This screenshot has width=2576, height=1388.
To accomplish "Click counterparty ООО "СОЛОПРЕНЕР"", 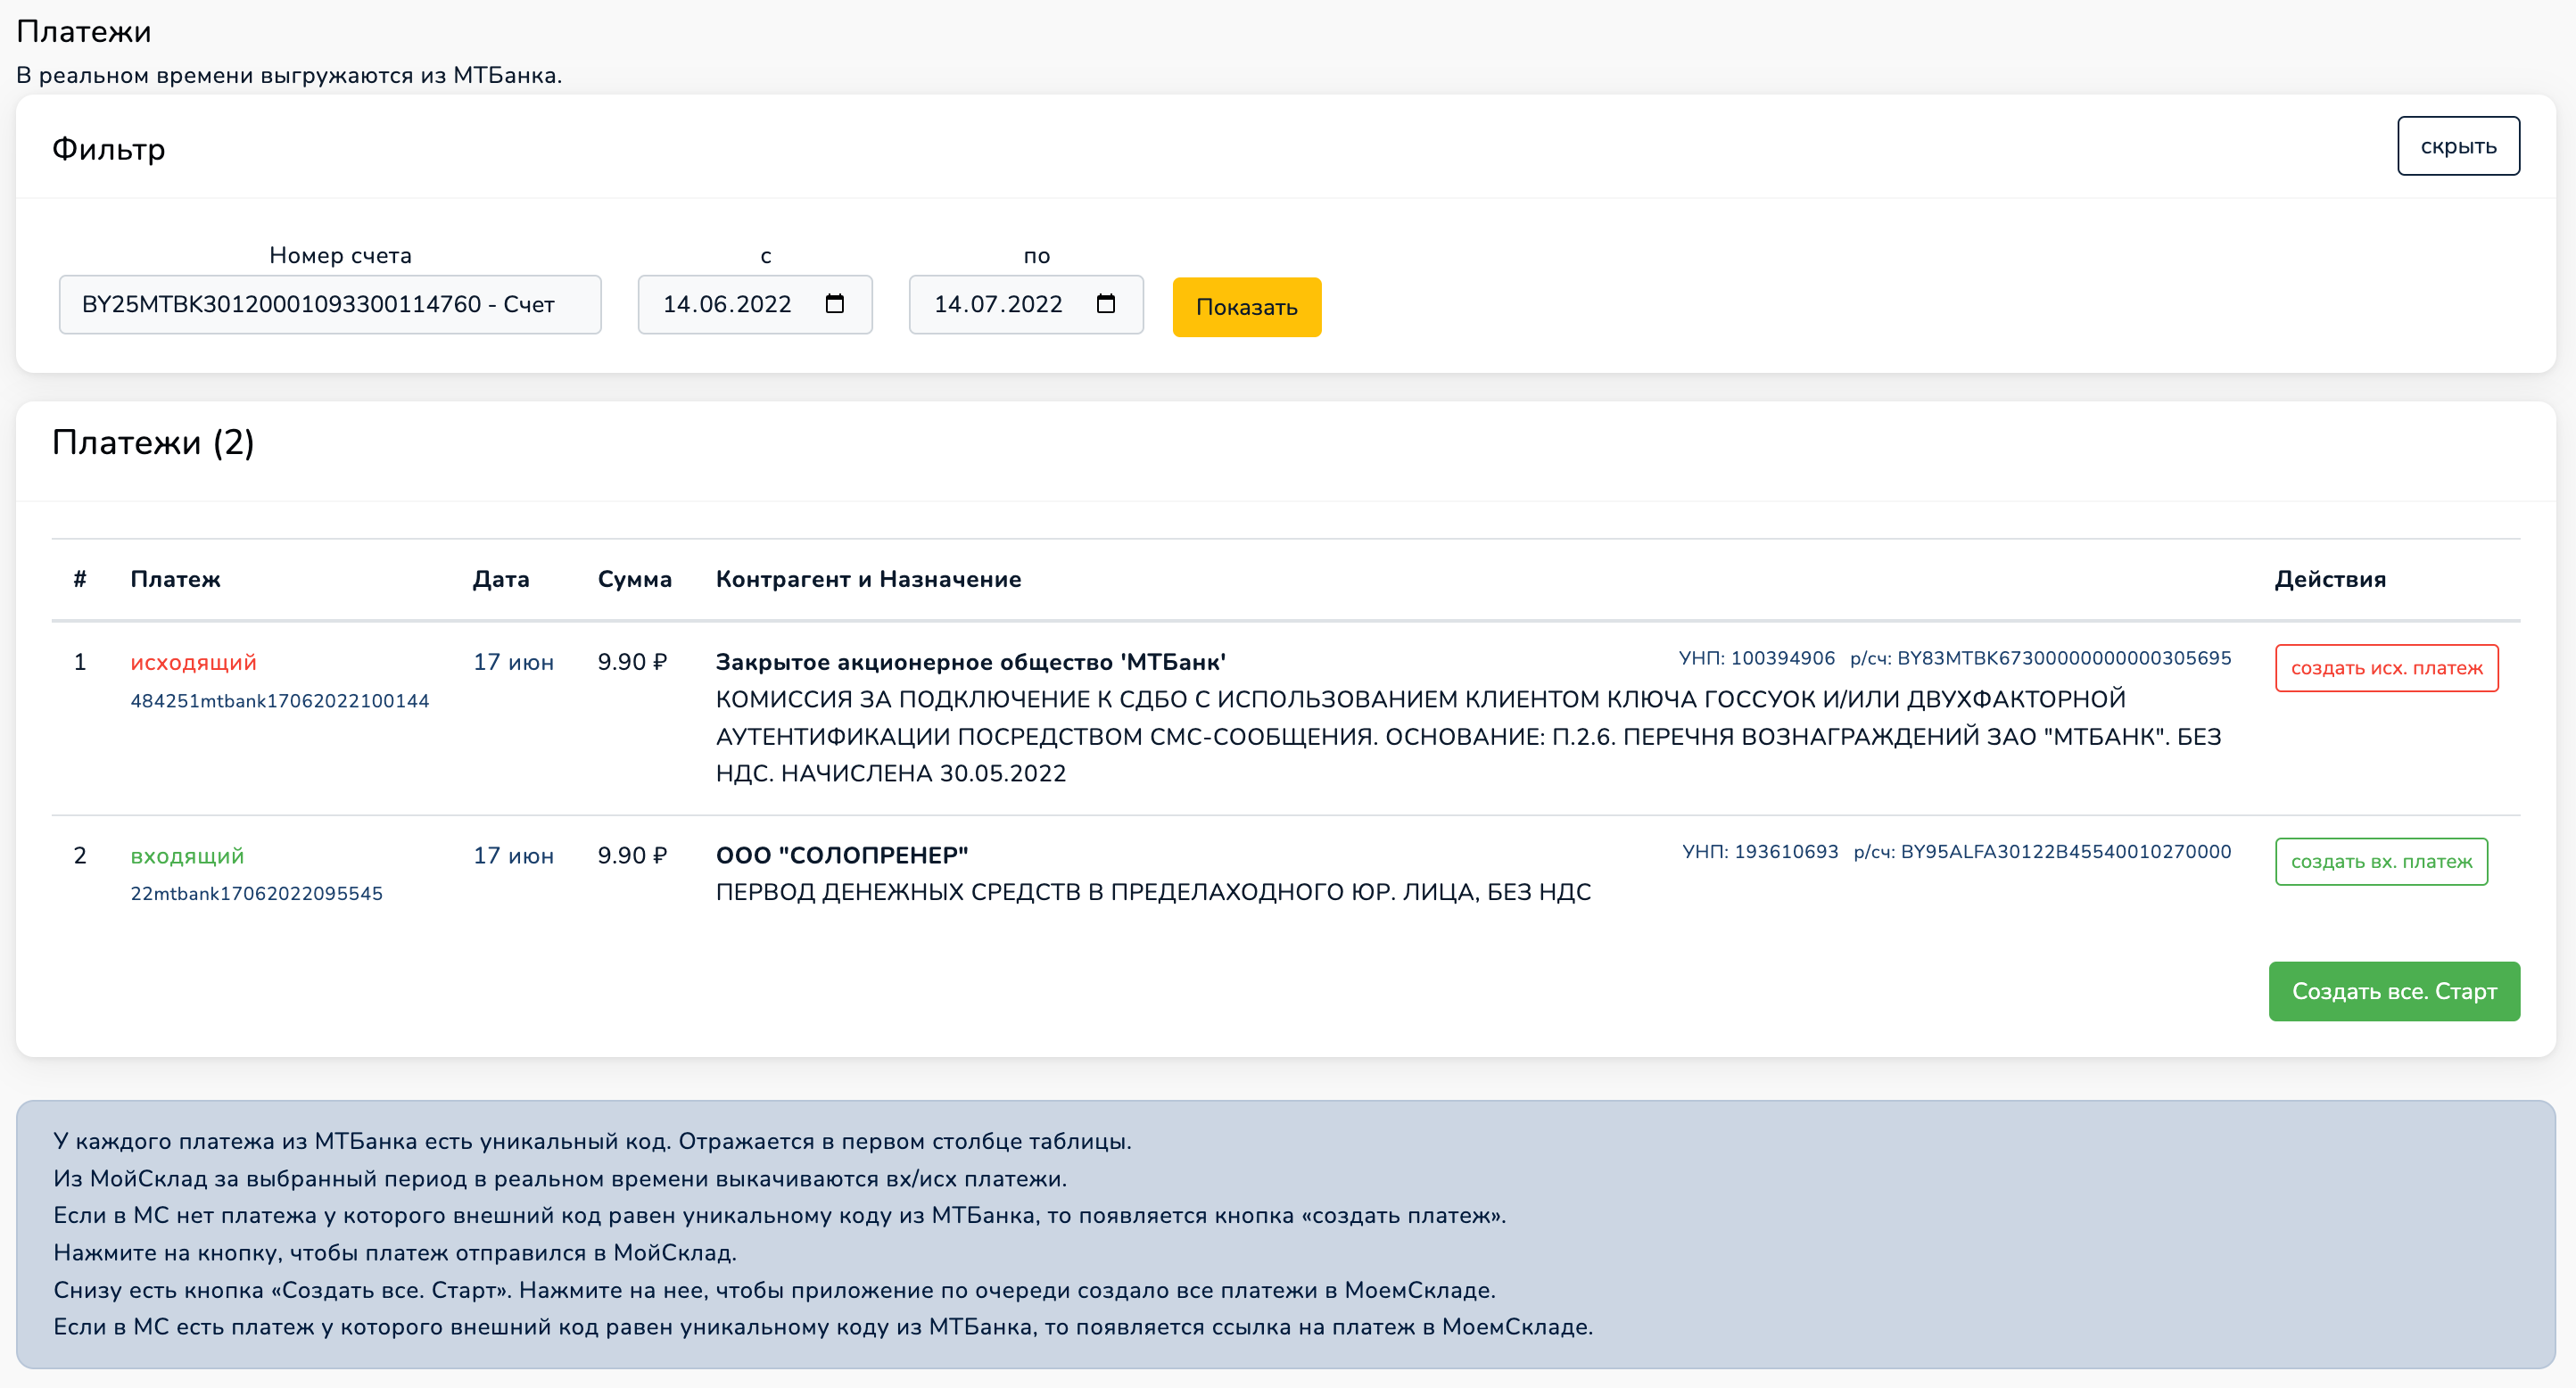I will click(842, 856).
